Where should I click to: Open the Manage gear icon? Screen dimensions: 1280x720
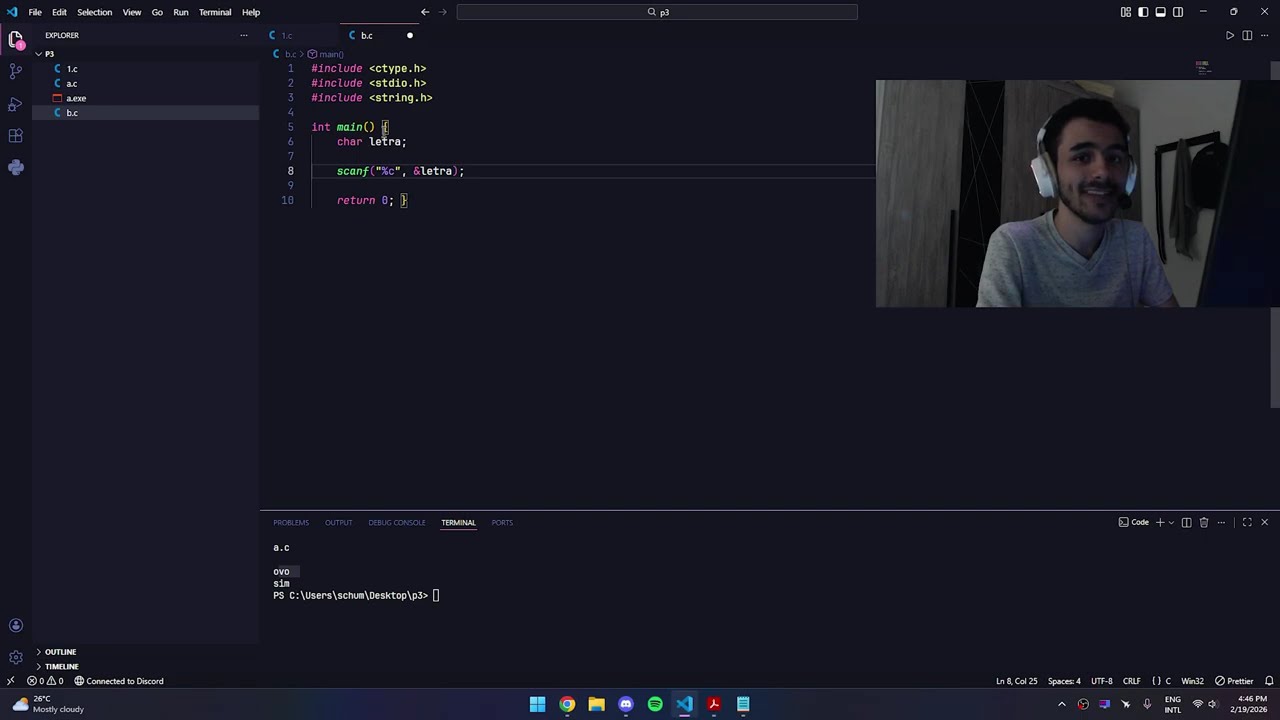tap(15, 657)
